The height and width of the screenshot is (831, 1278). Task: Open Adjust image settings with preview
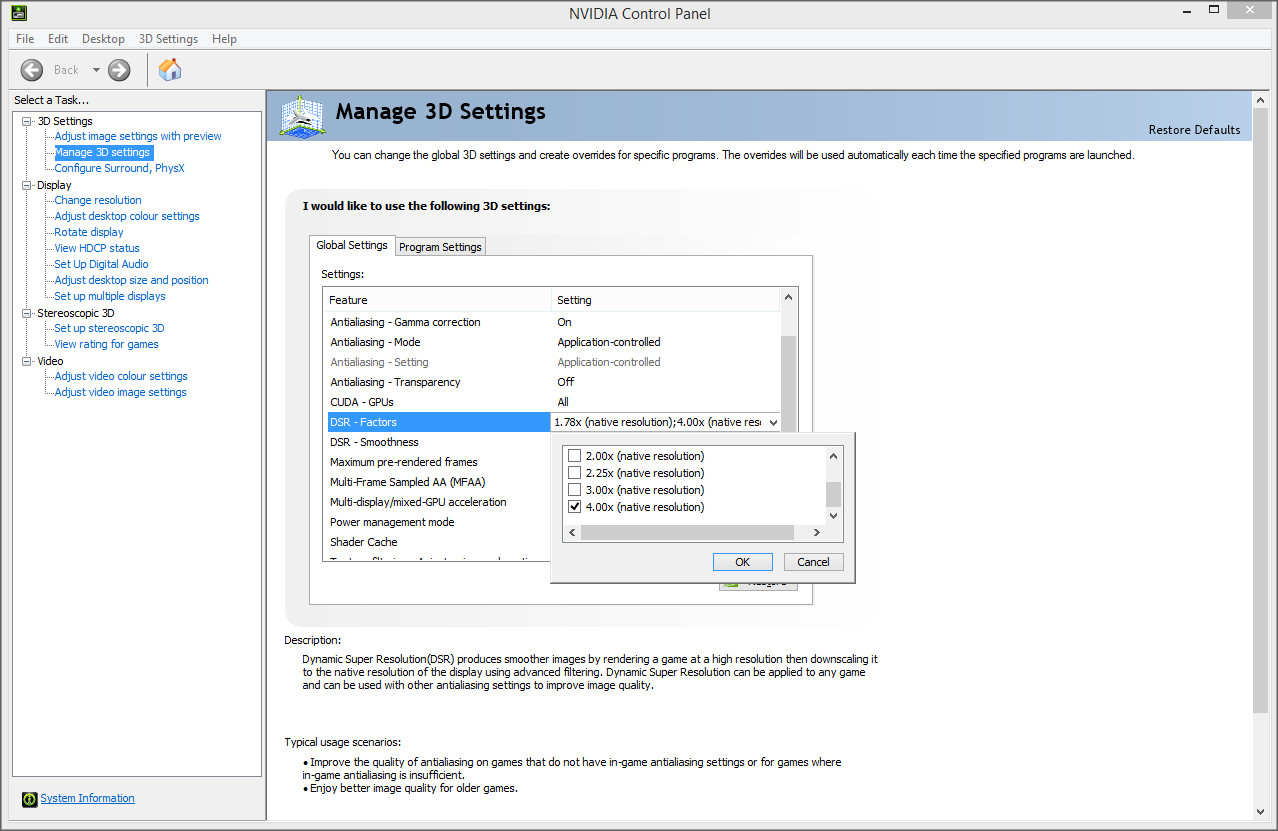tap(138, 136)
